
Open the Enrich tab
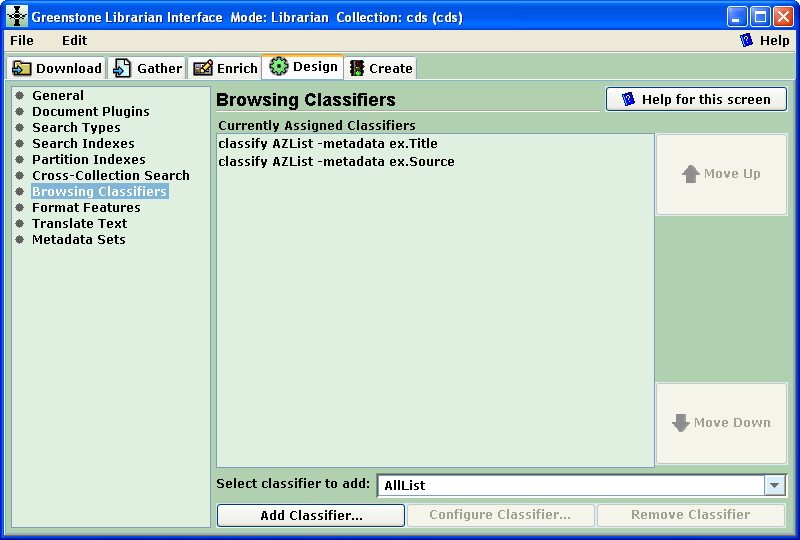(x=225, y=68)
